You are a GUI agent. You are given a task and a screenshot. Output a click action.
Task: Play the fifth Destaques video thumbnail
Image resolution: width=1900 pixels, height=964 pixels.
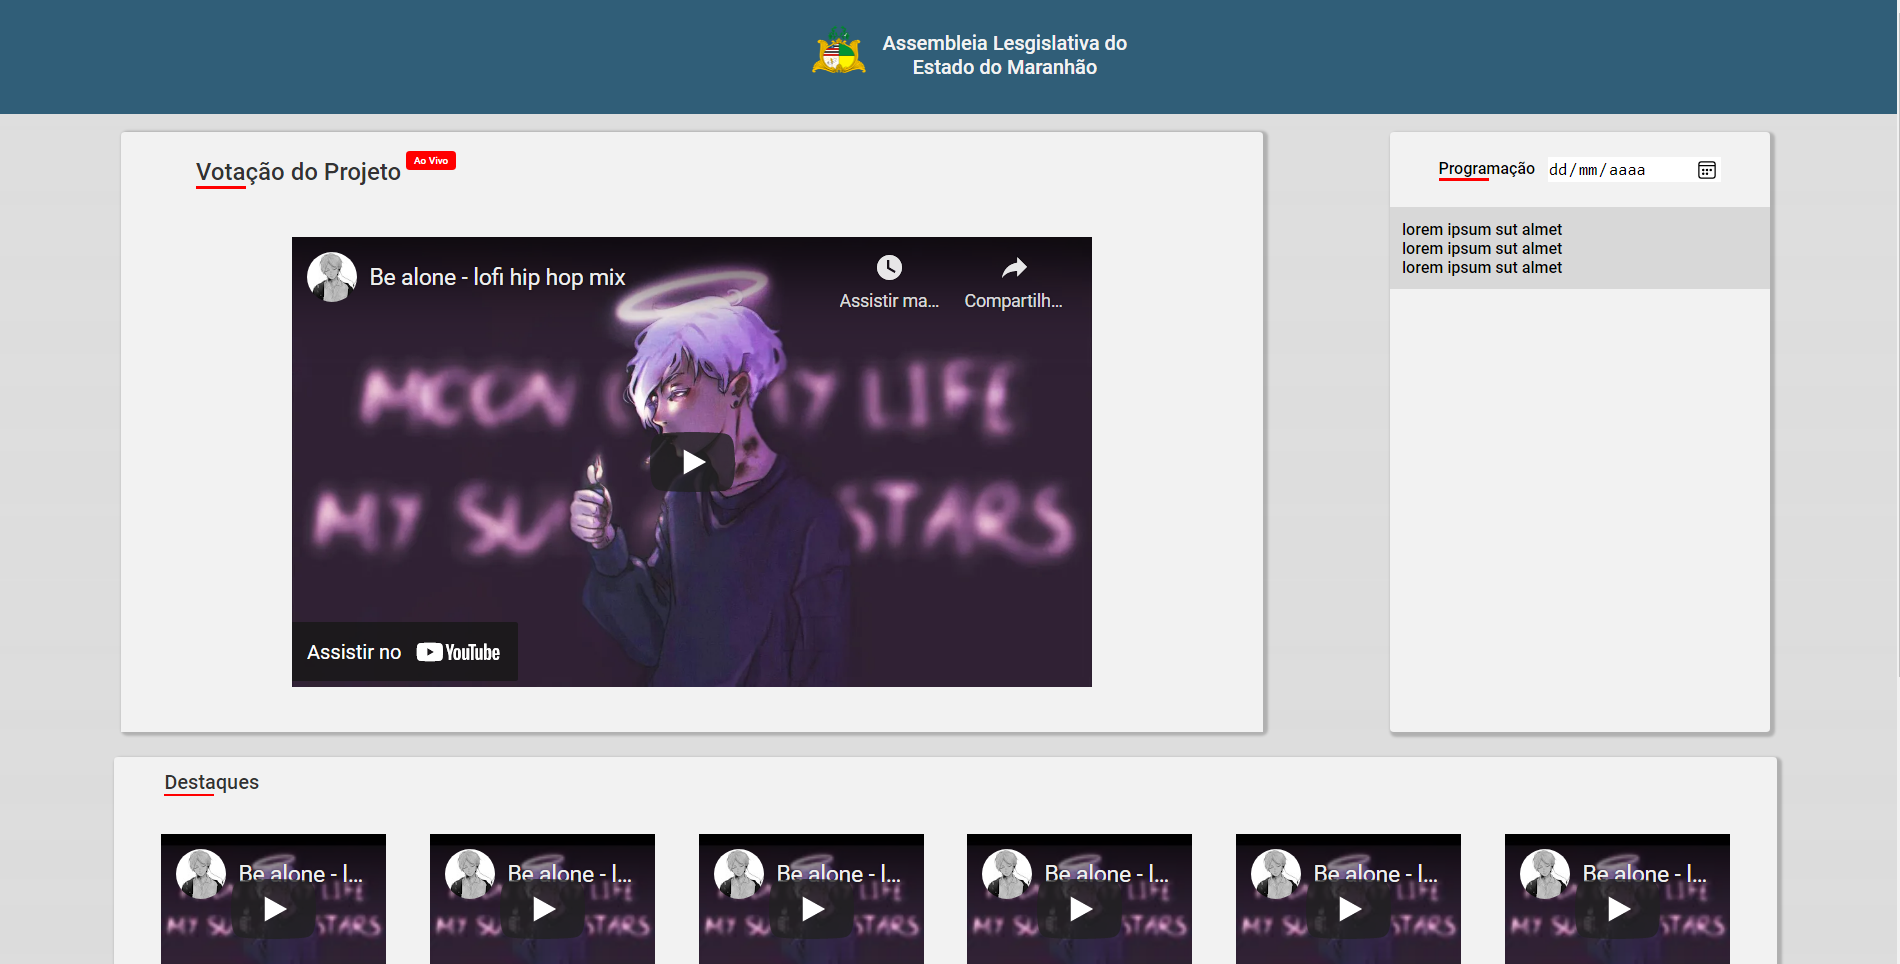coord(1349,909)
